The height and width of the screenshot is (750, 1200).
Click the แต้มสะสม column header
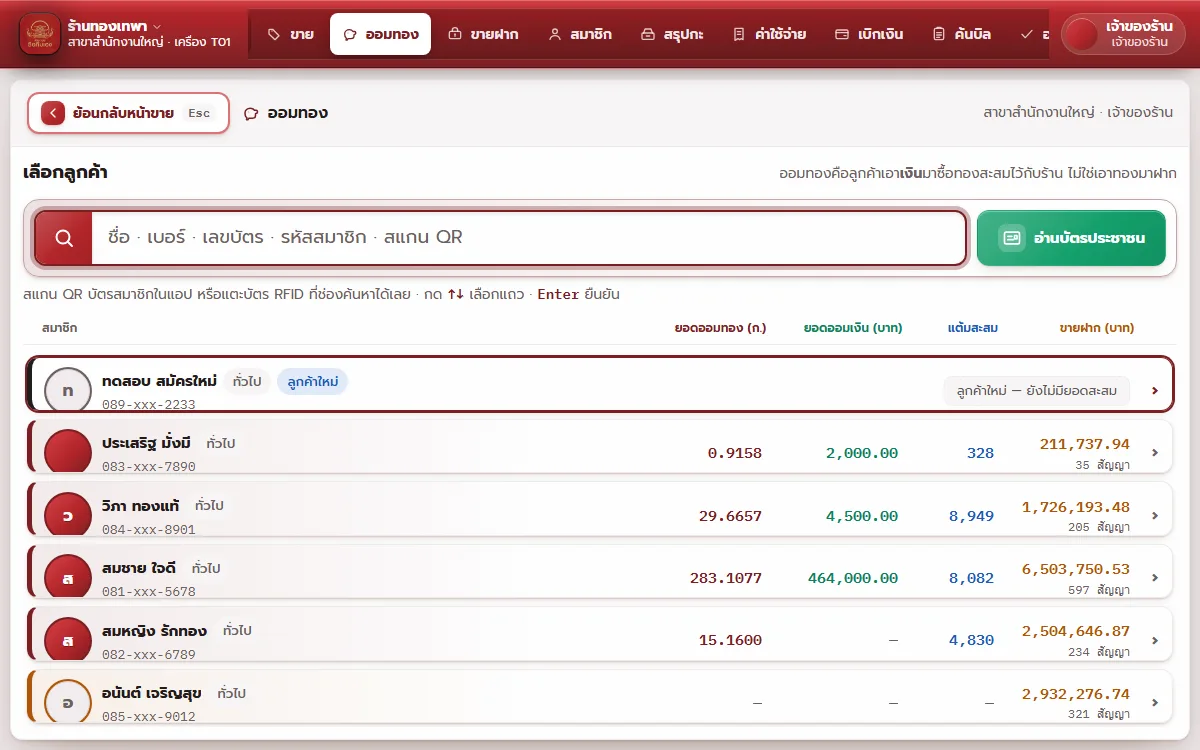(973, 328)
